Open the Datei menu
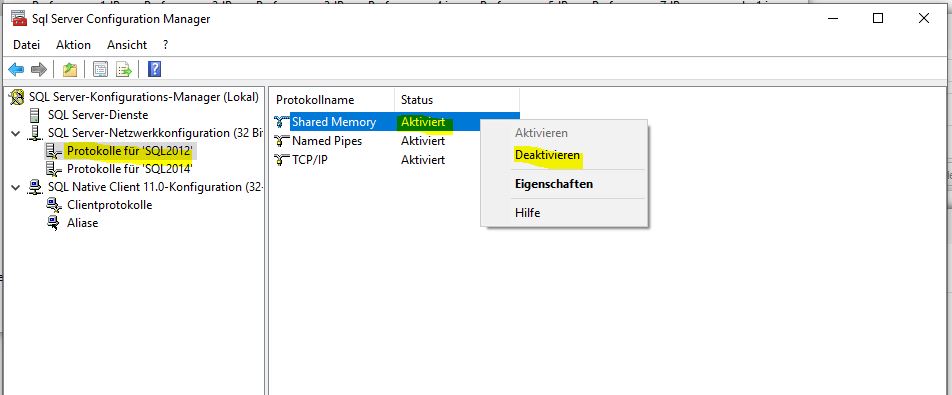Screen dimensions: 952x395 (x=26, y=45)
